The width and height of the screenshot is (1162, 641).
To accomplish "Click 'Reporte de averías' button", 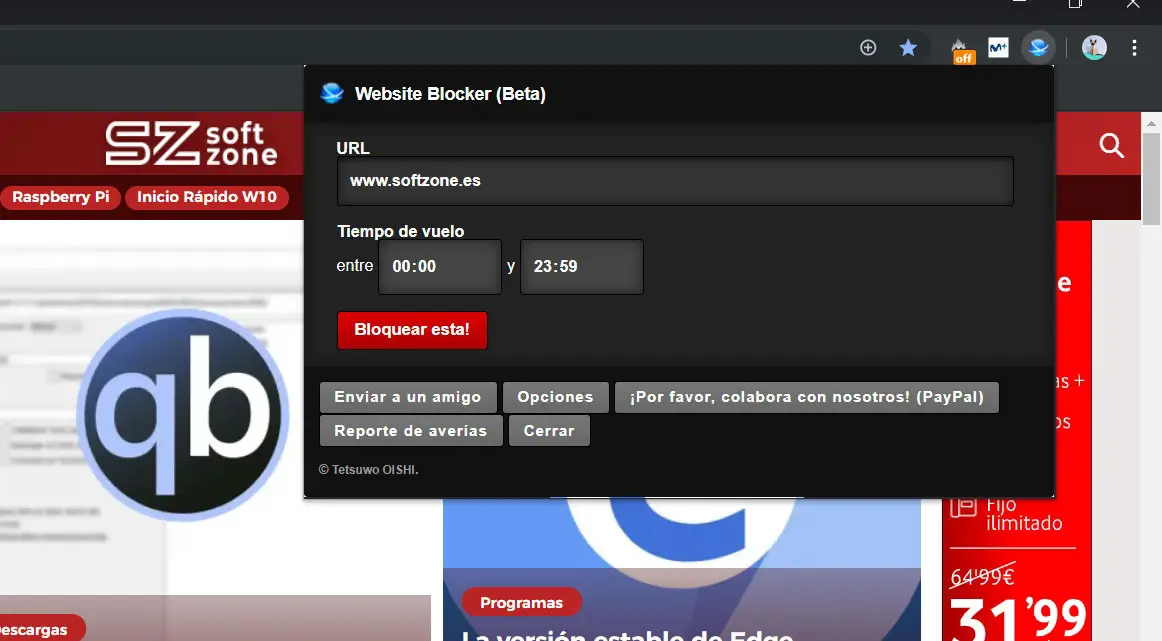I will tap(411, 431).
